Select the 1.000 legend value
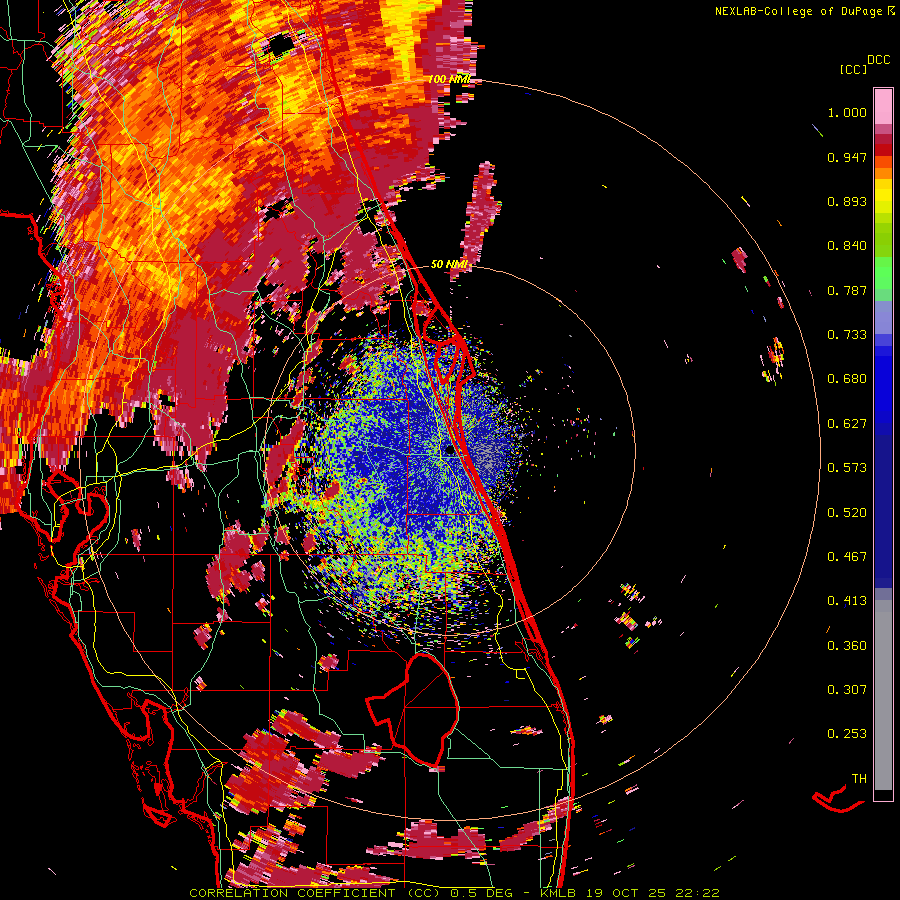 tap(847, 112)
